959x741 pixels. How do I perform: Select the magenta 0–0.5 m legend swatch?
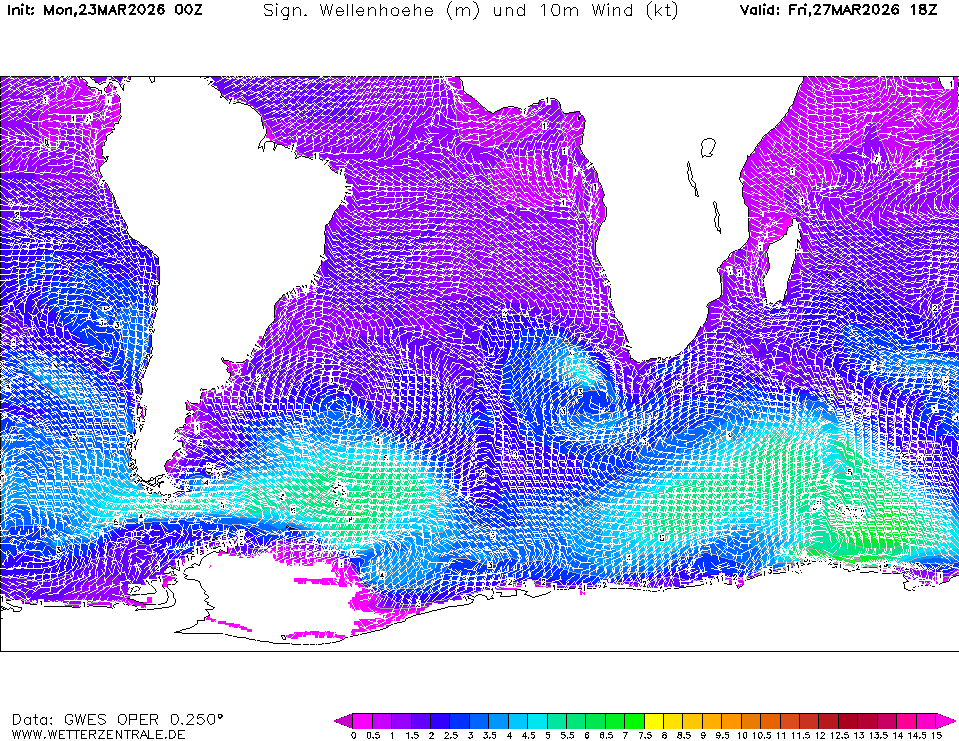(363, 720)
